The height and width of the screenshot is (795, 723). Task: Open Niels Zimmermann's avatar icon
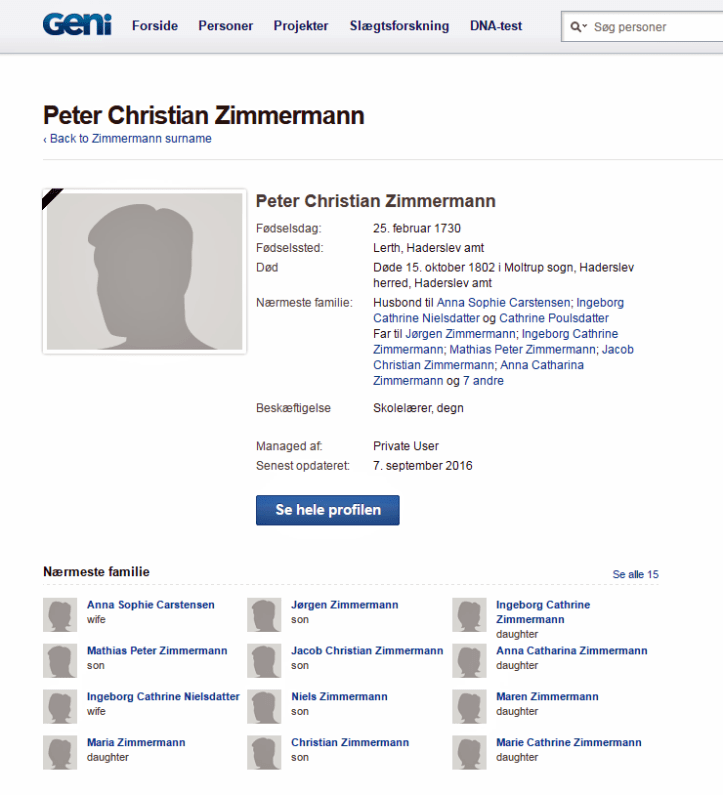(x=264, y=706)
